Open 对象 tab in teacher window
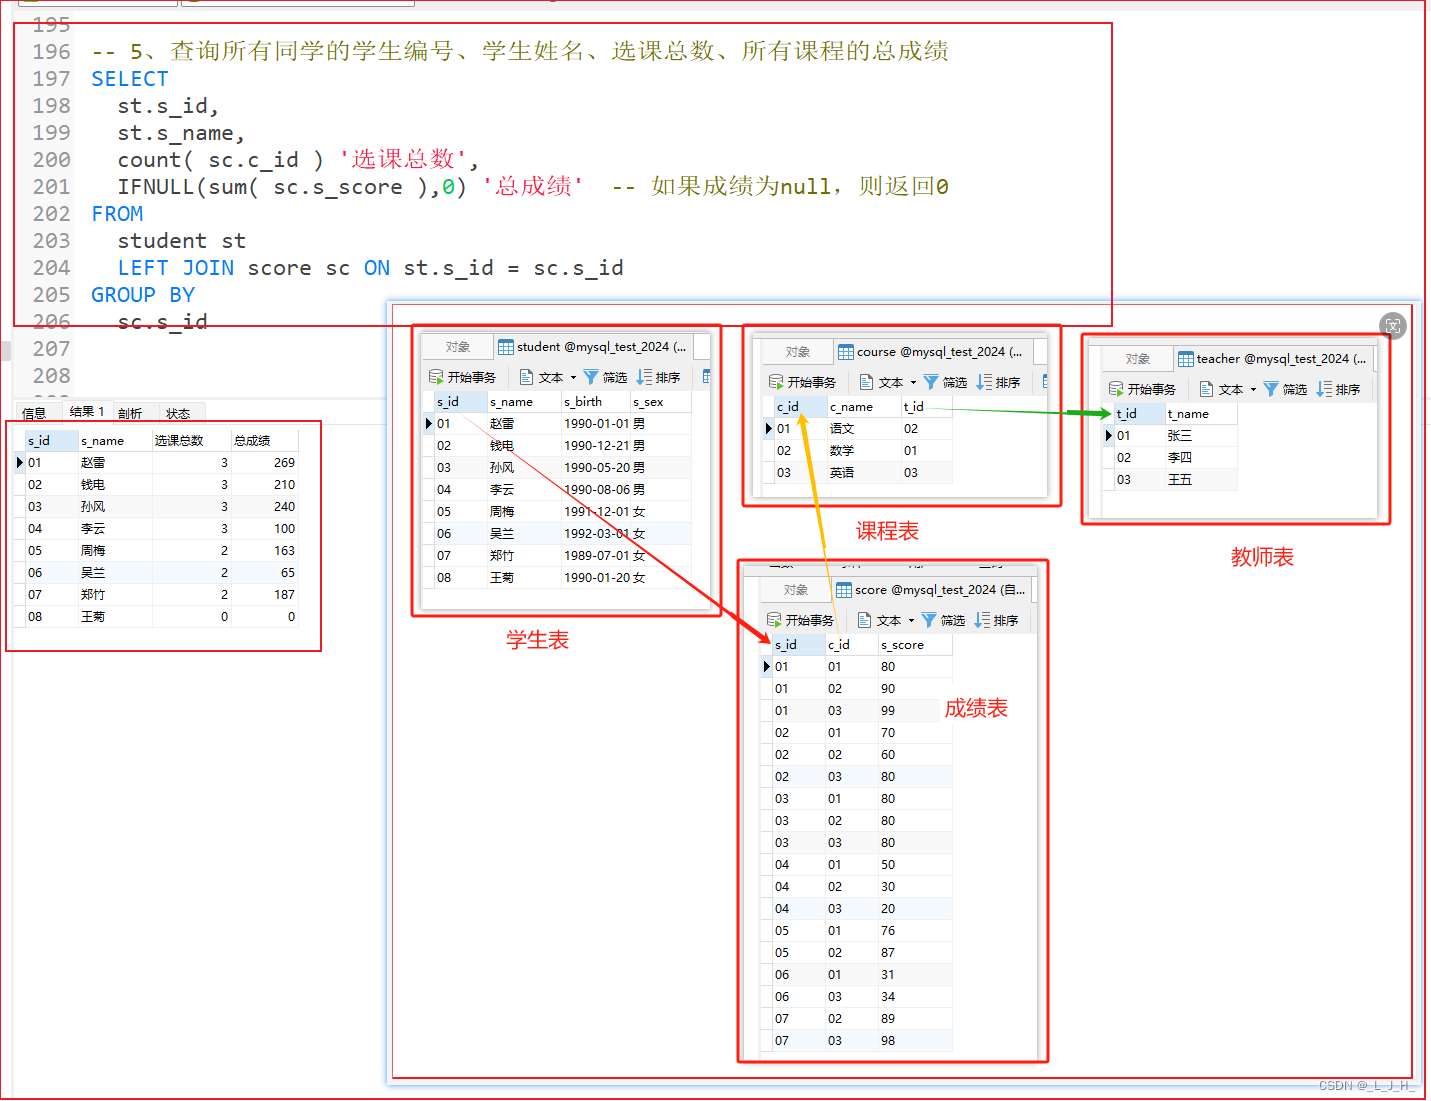1431x1101 pixels. click(1138, 359)
